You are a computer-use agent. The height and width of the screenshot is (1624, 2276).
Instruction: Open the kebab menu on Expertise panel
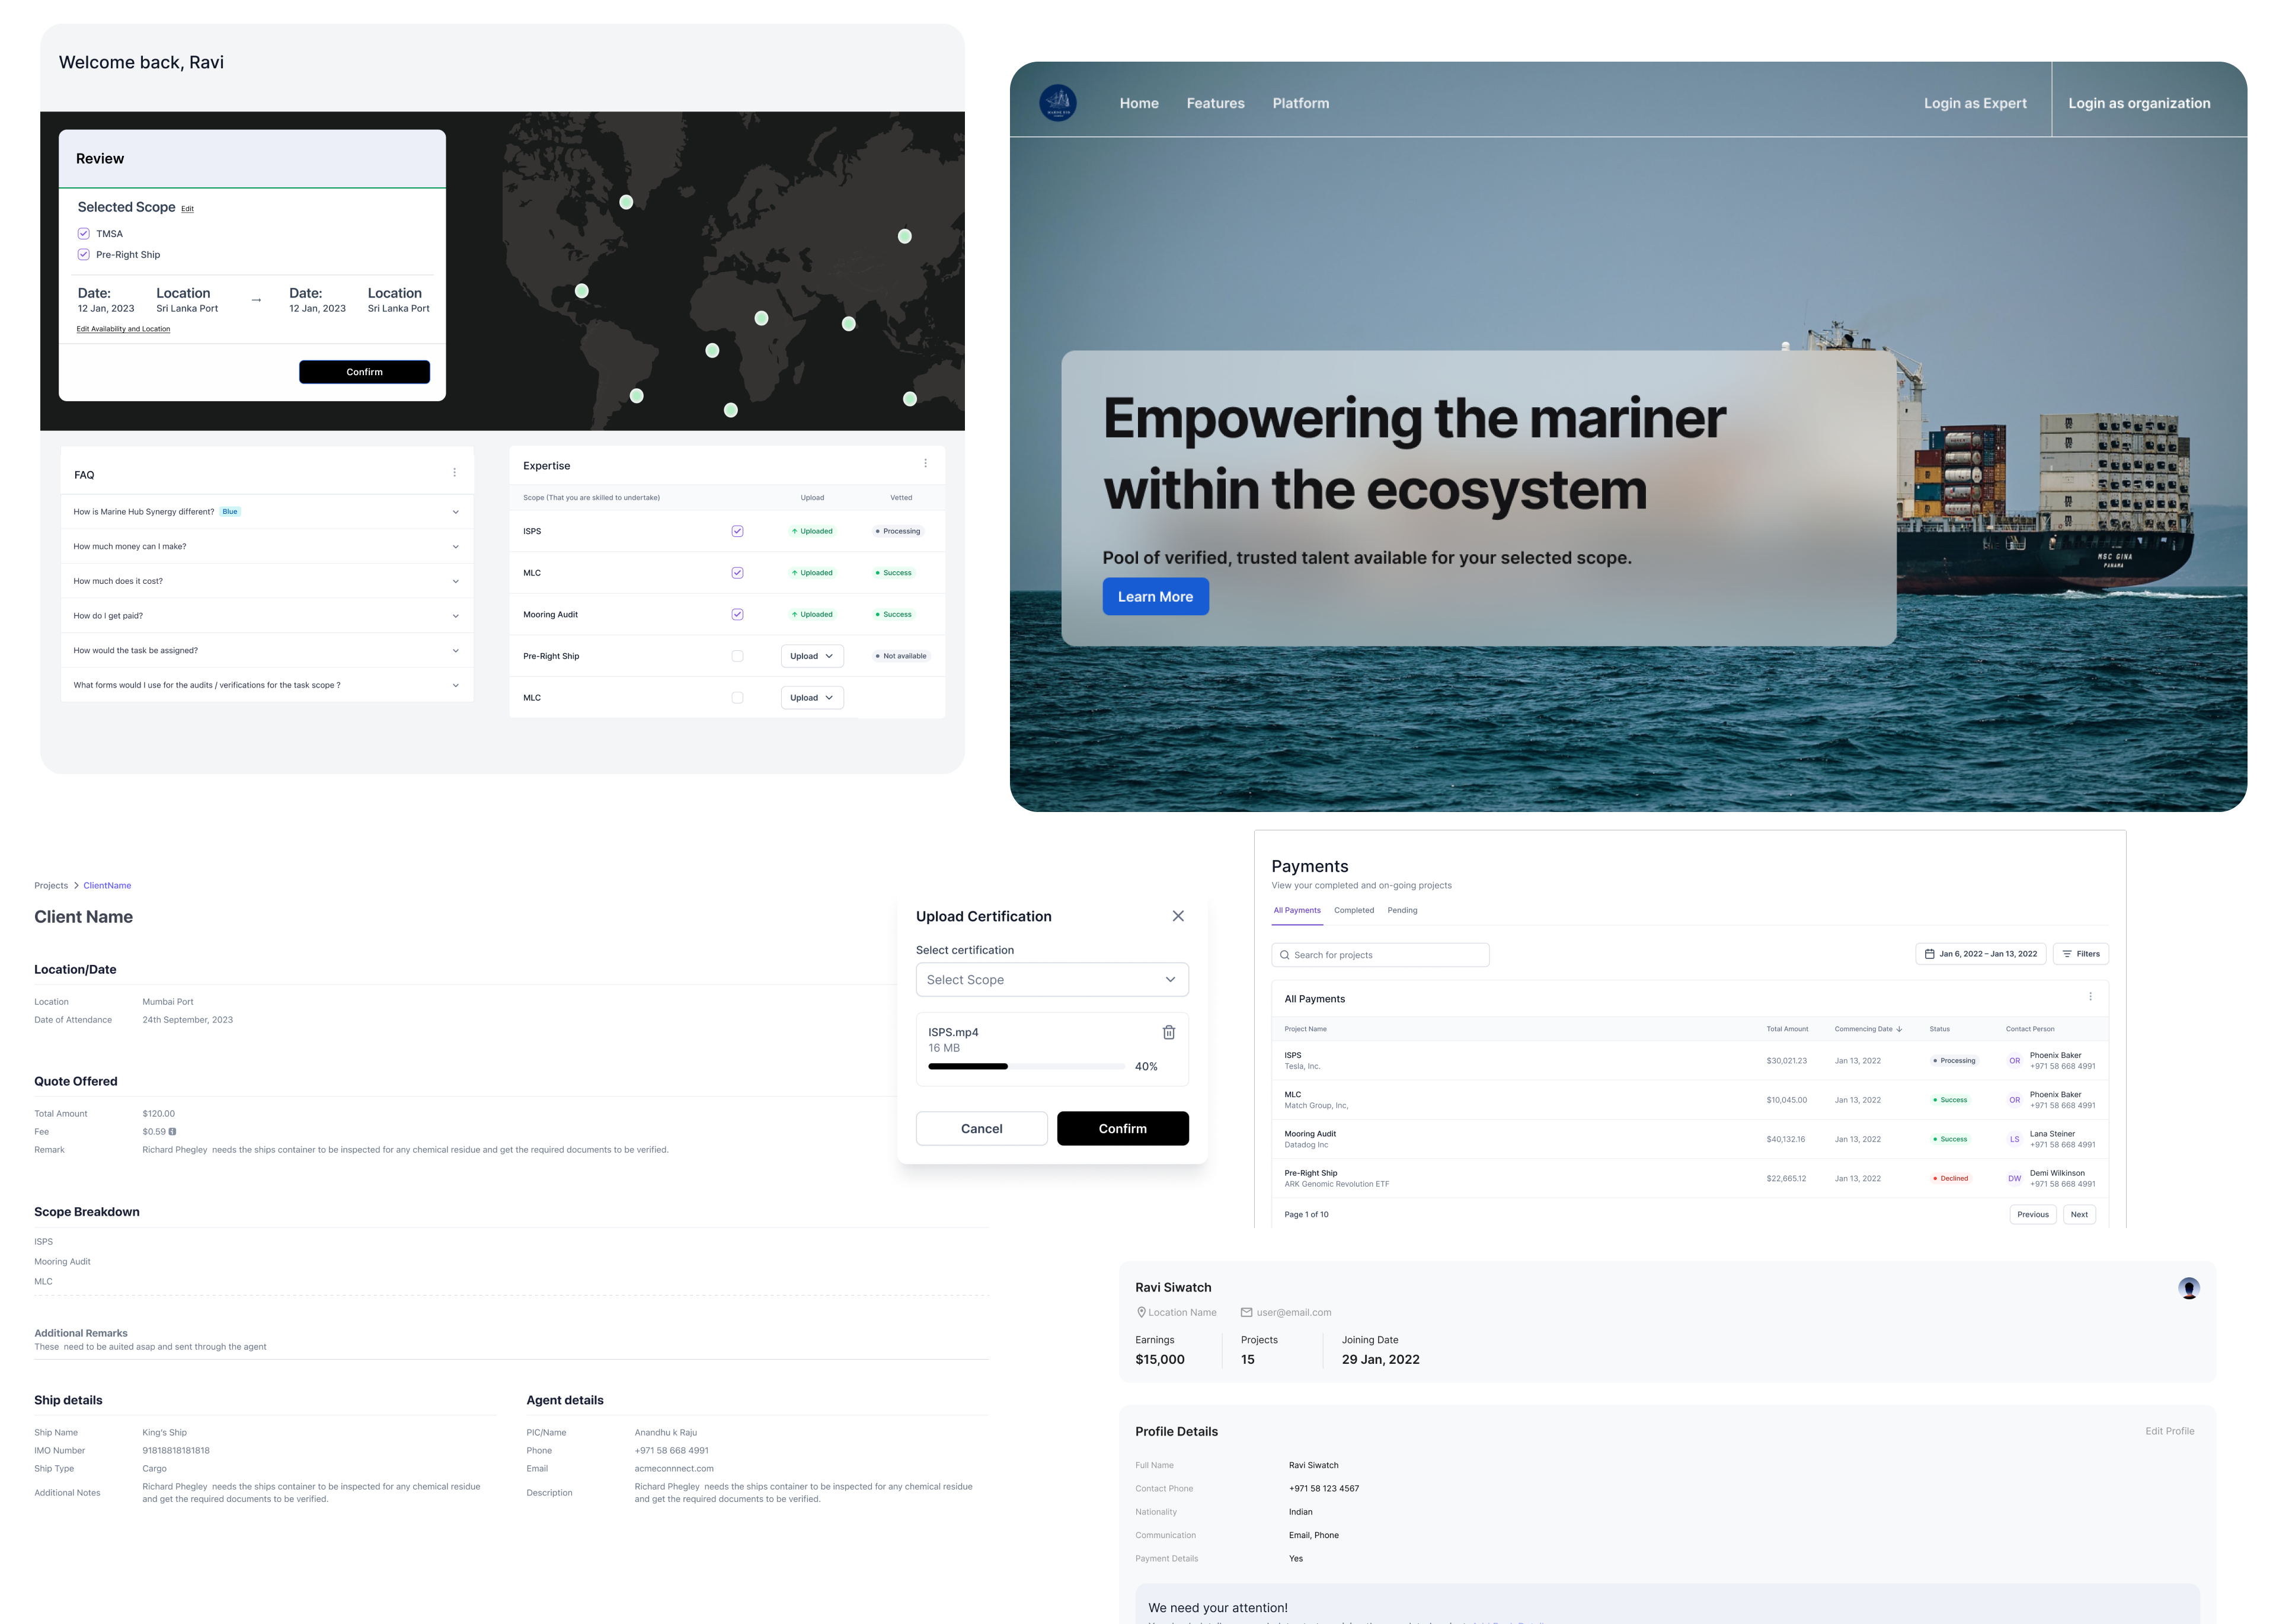click(x=925, y=463)
